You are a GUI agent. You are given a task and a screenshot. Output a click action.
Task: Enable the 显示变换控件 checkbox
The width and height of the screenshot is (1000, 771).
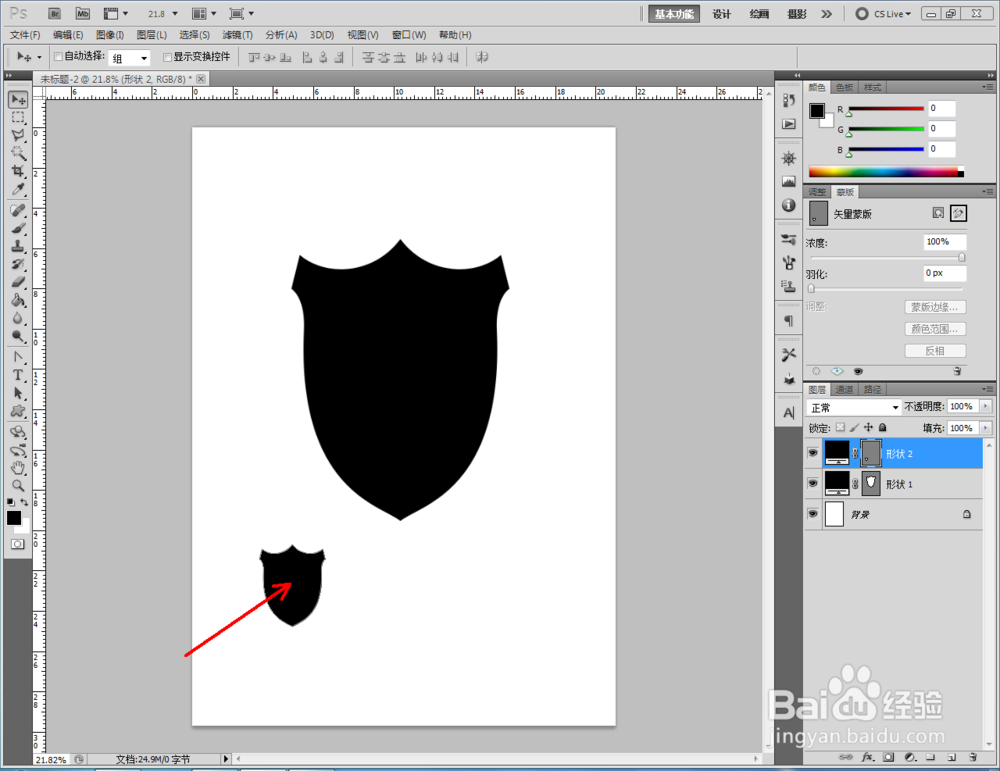click(168, 57)
